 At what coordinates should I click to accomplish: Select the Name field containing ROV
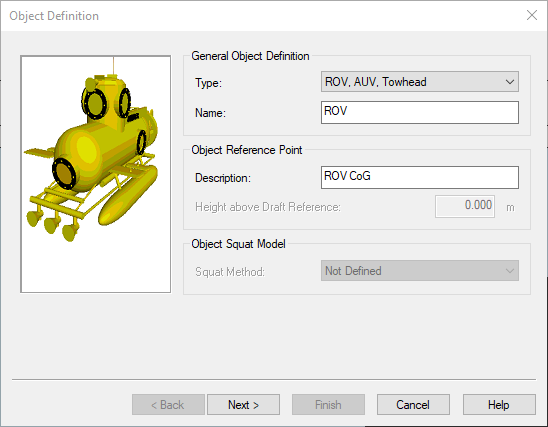click(420, 113)
